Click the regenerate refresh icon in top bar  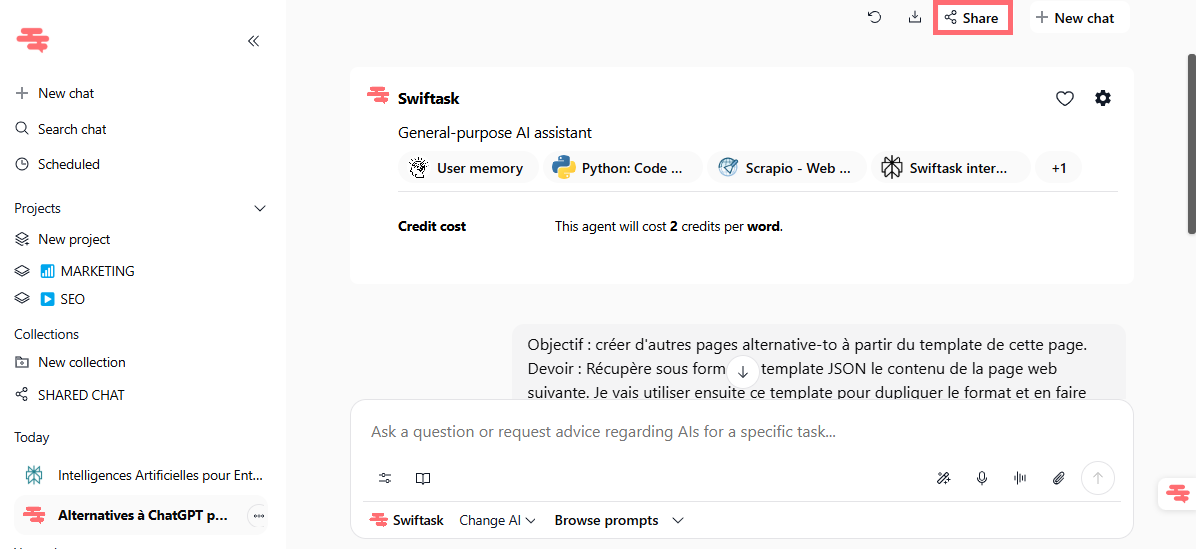point(875,18)
